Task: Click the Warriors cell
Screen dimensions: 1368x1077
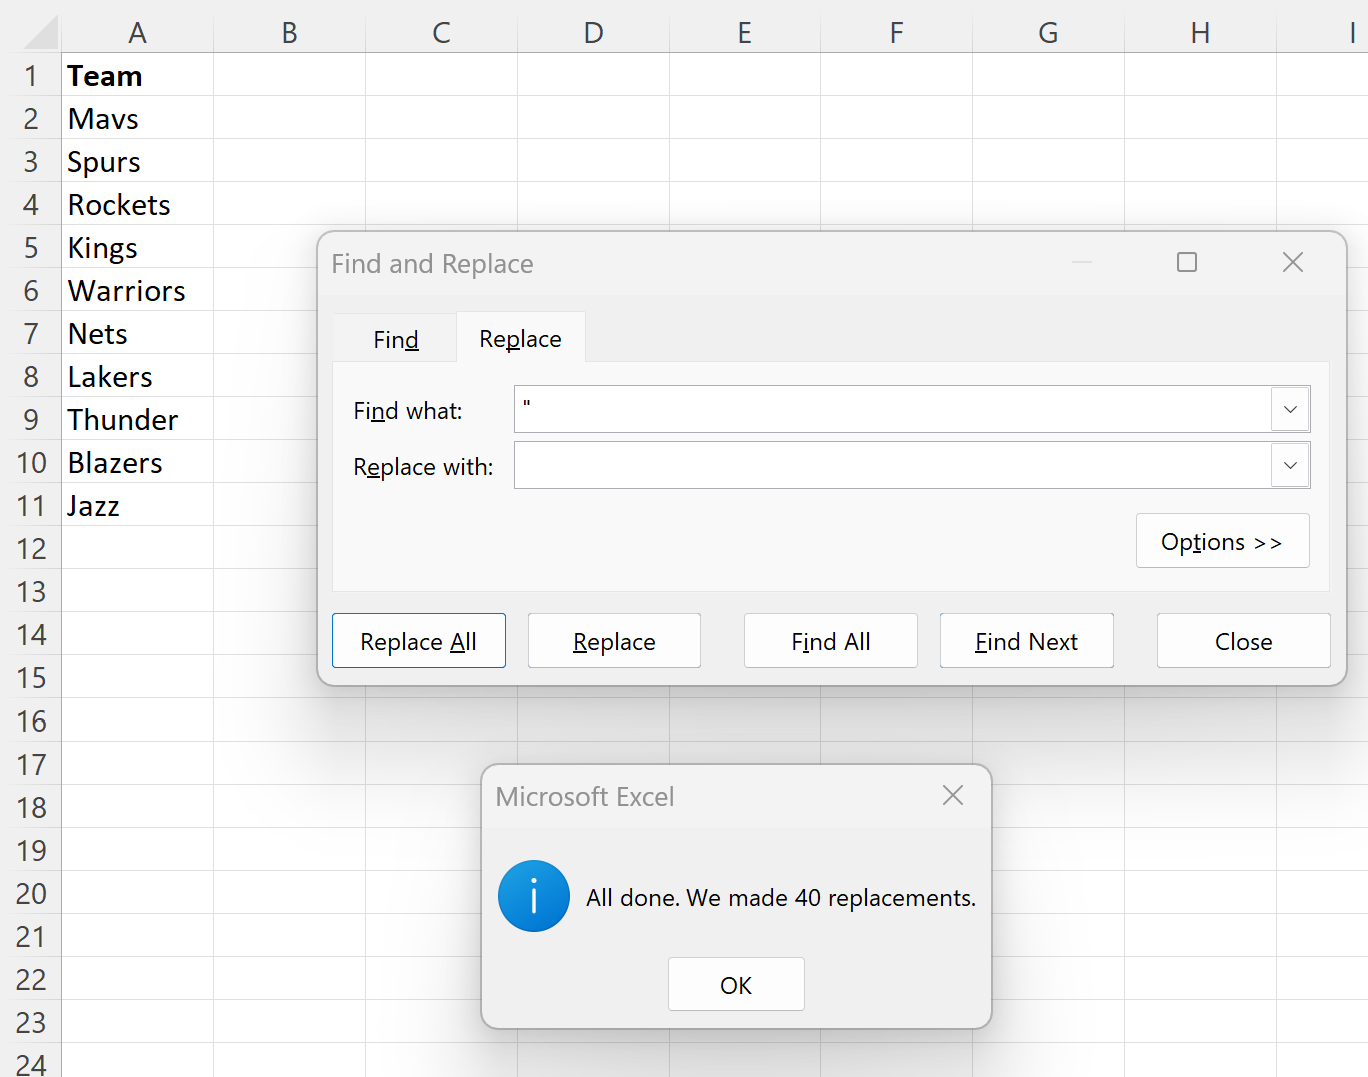Action: pos(138,290)
